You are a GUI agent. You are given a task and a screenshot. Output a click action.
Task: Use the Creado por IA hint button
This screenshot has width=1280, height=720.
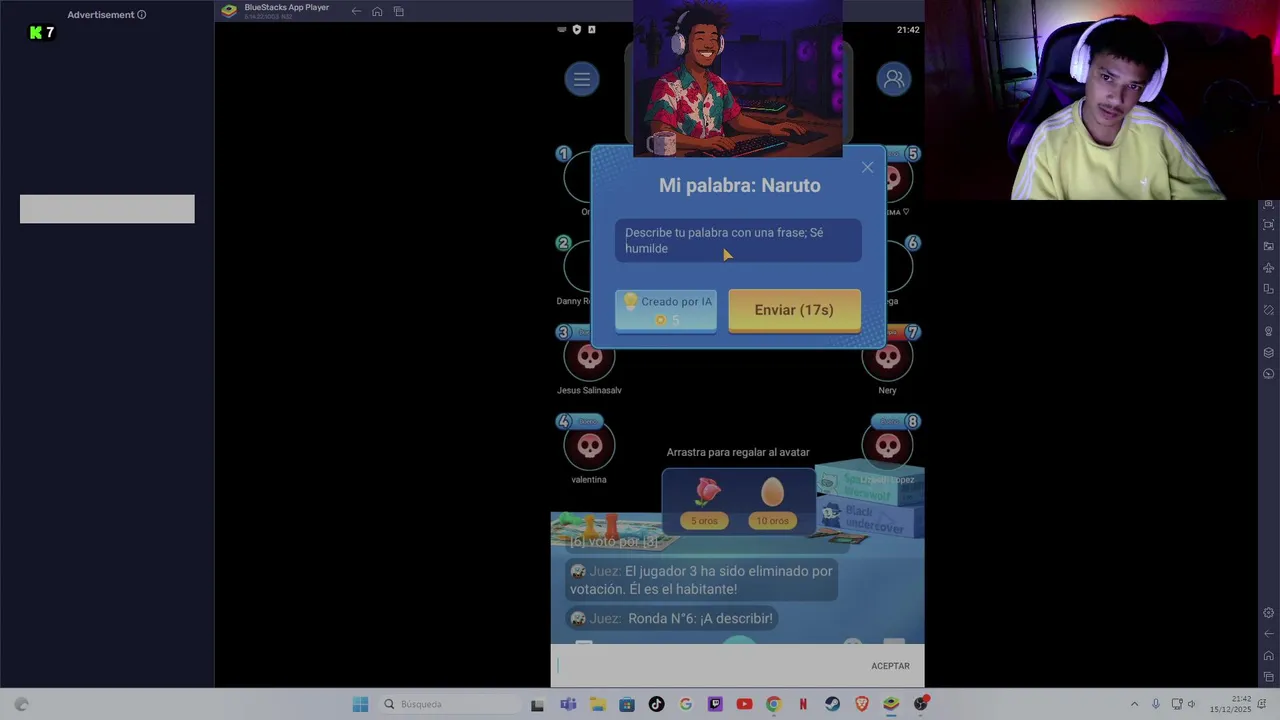tap(666, 310)
